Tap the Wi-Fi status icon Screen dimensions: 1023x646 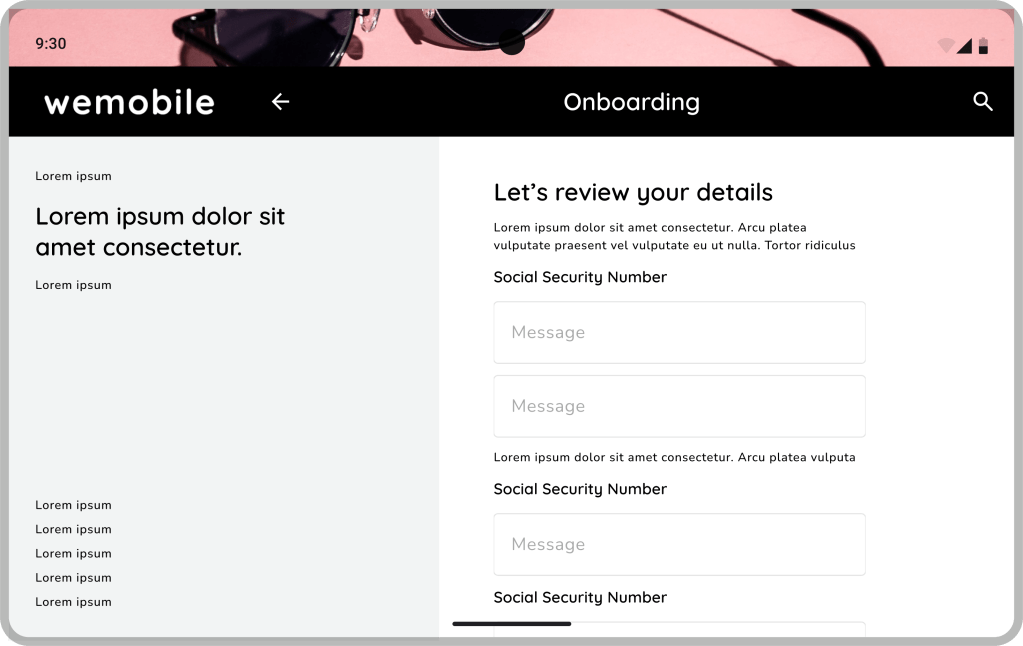(945, 46)
